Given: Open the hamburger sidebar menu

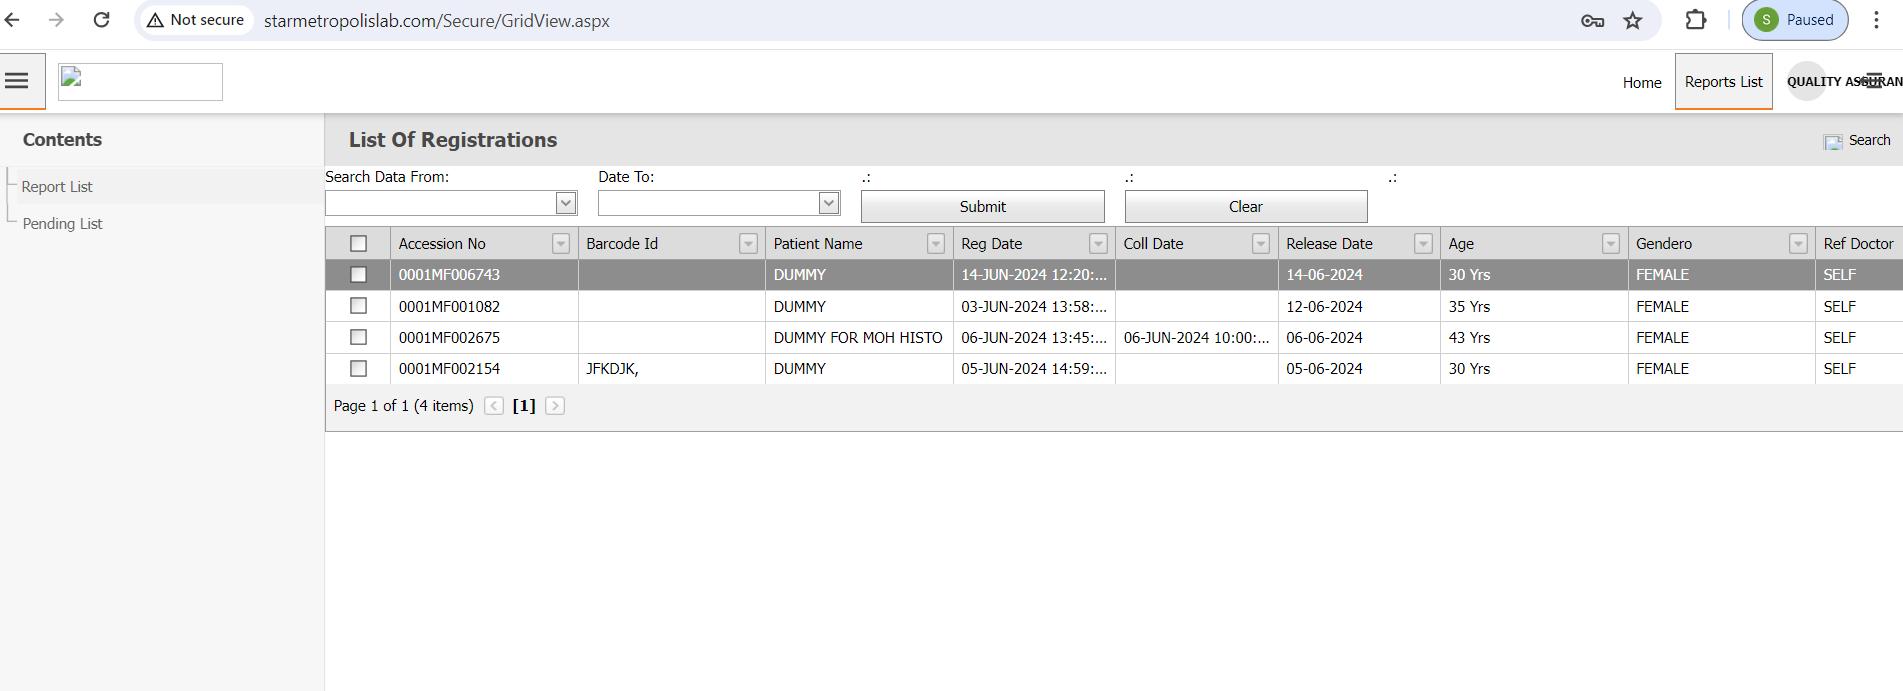Looking at the screenshot, I should click(x=17, y=81).
